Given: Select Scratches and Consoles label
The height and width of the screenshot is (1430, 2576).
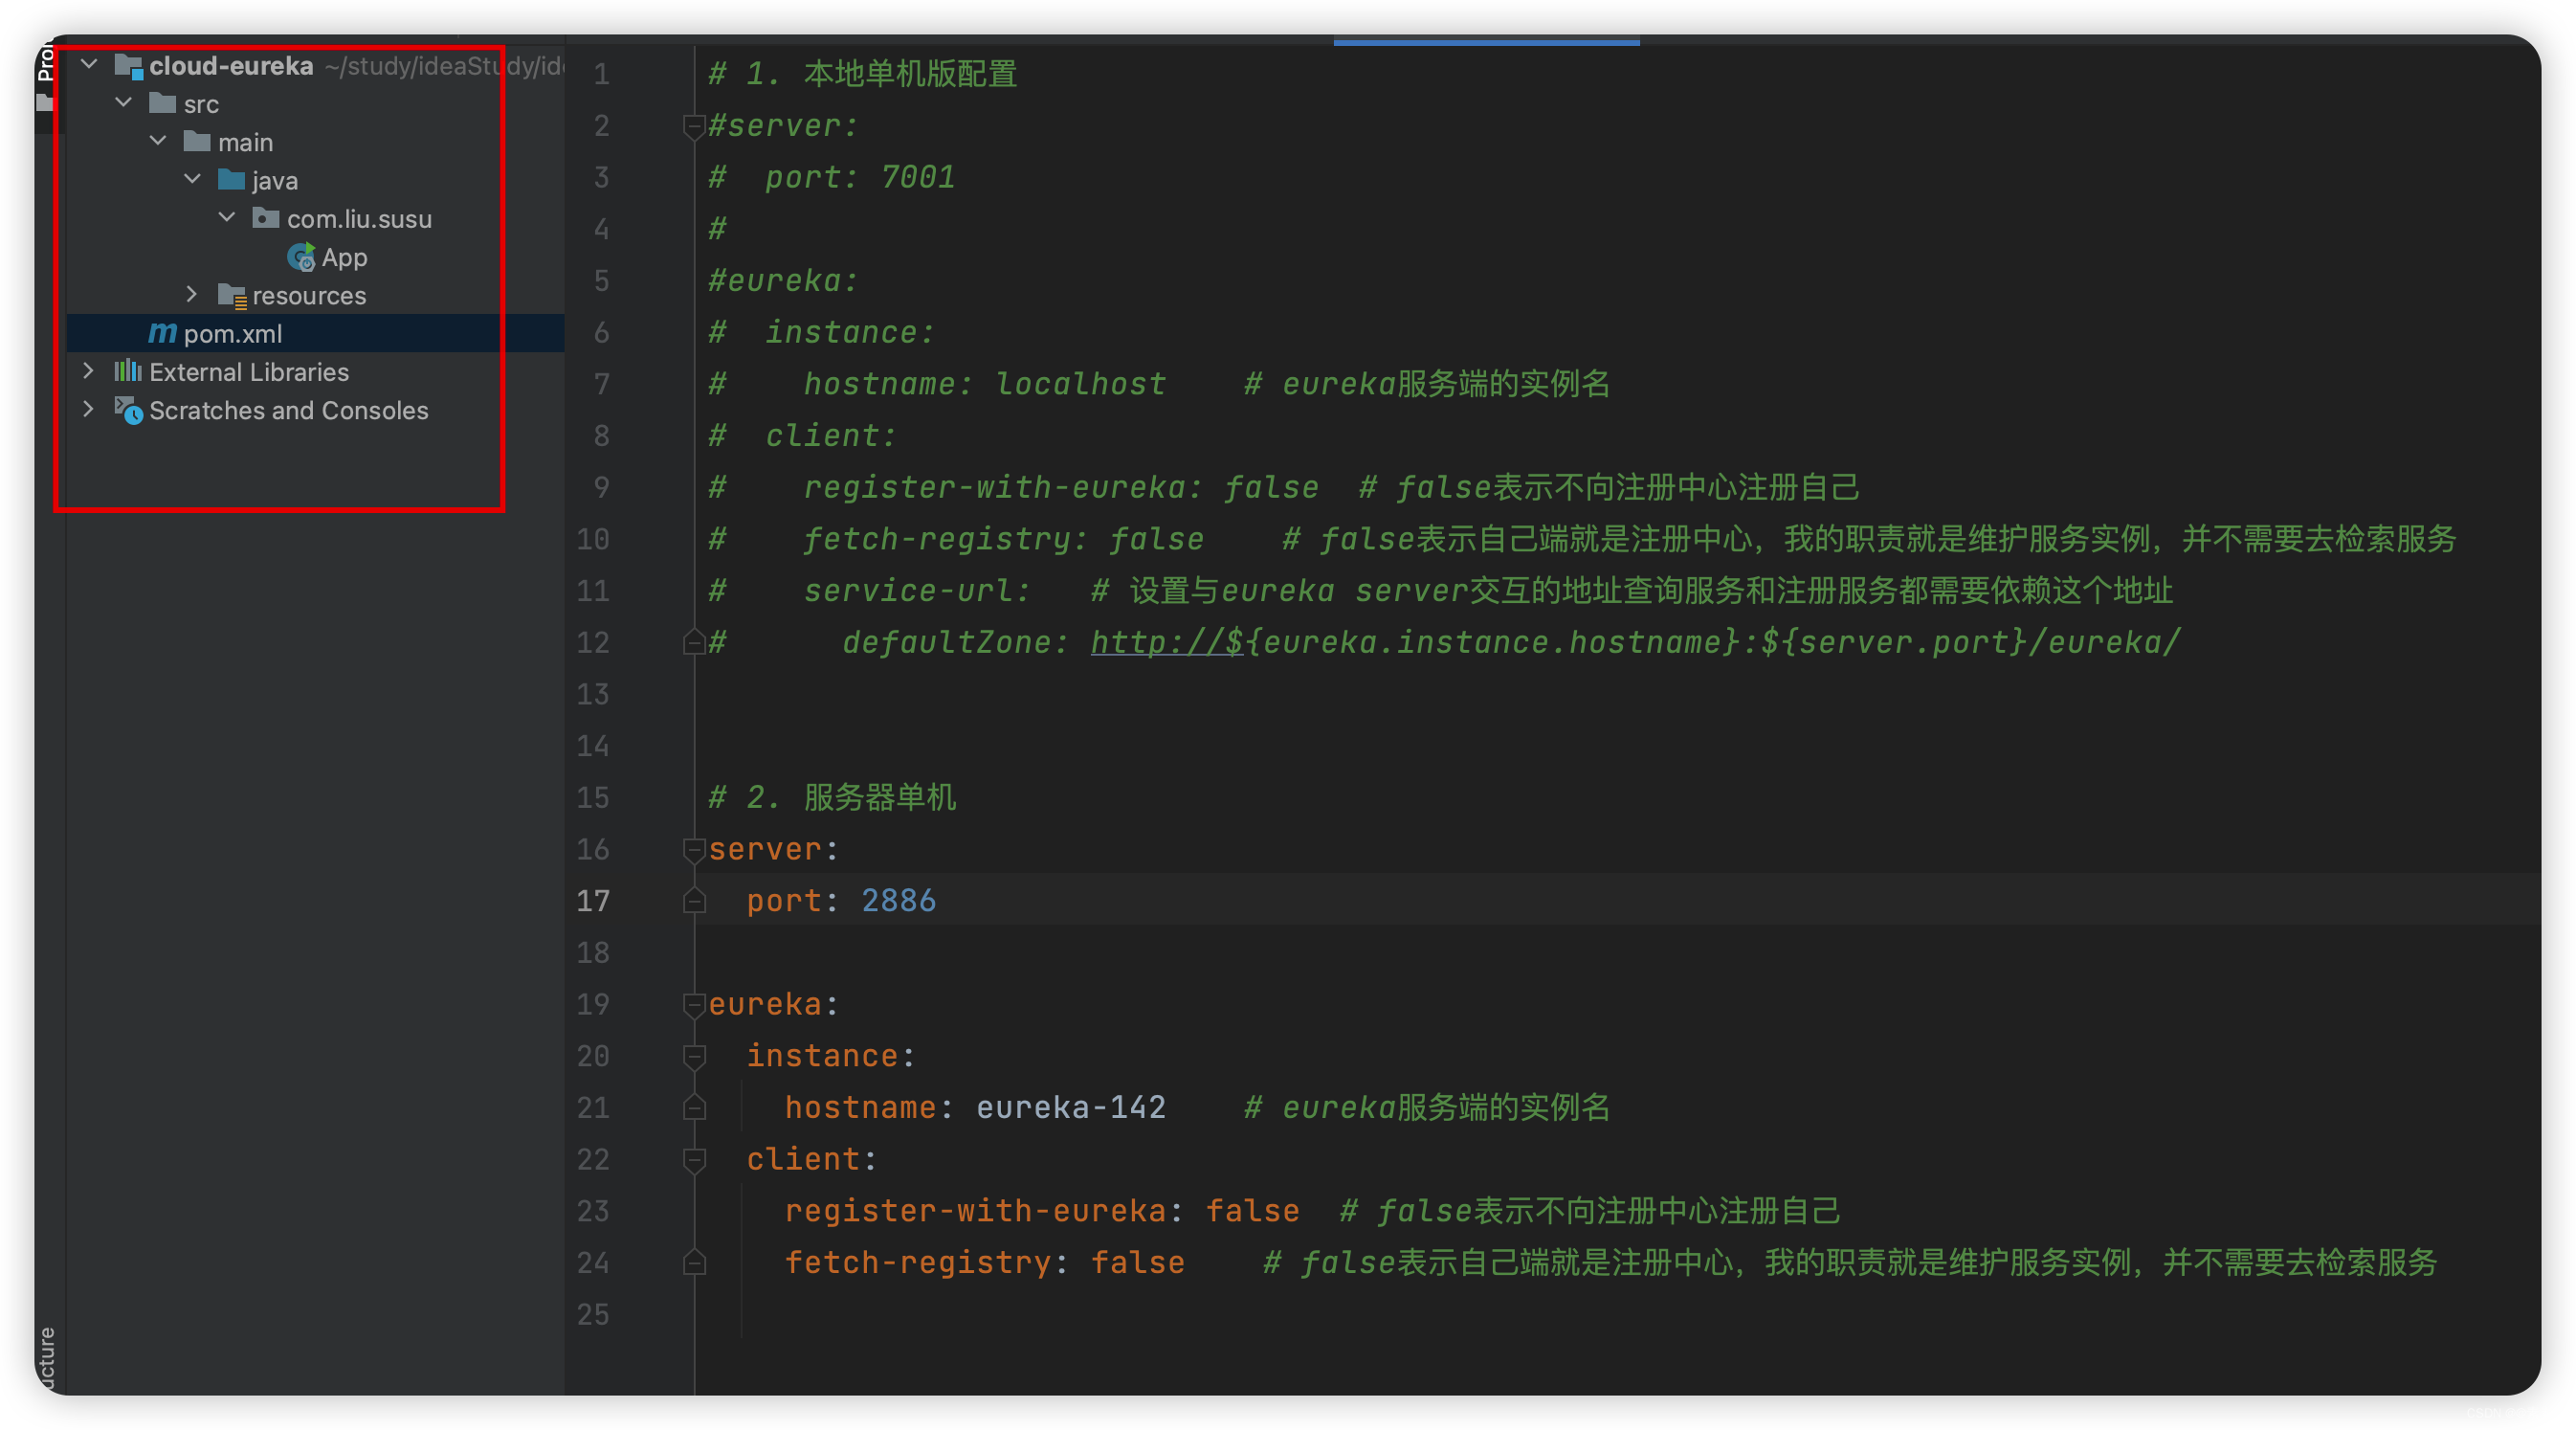Looking at the screenshot, I should 289,410.
